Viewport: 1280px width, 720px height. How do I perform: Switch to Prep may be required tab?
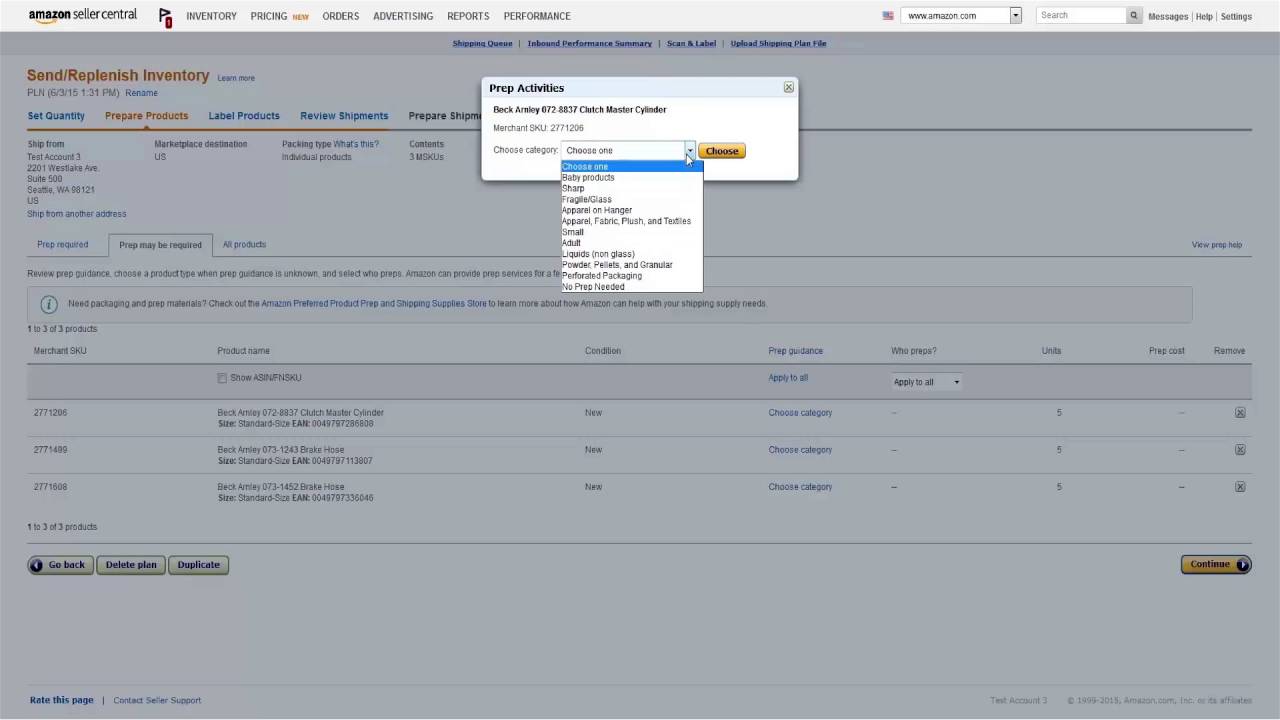click(x=160, y=245)
